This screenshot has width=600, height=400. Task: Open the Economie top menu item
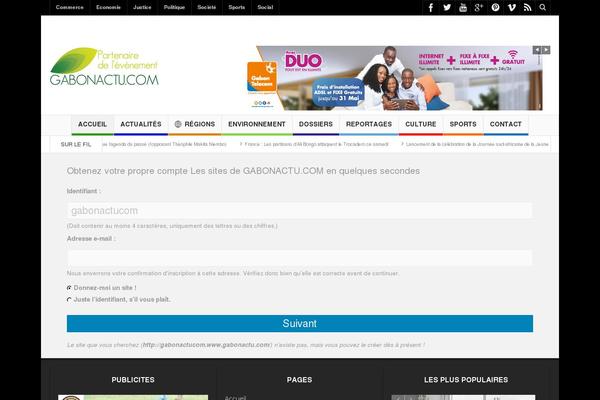108,7
